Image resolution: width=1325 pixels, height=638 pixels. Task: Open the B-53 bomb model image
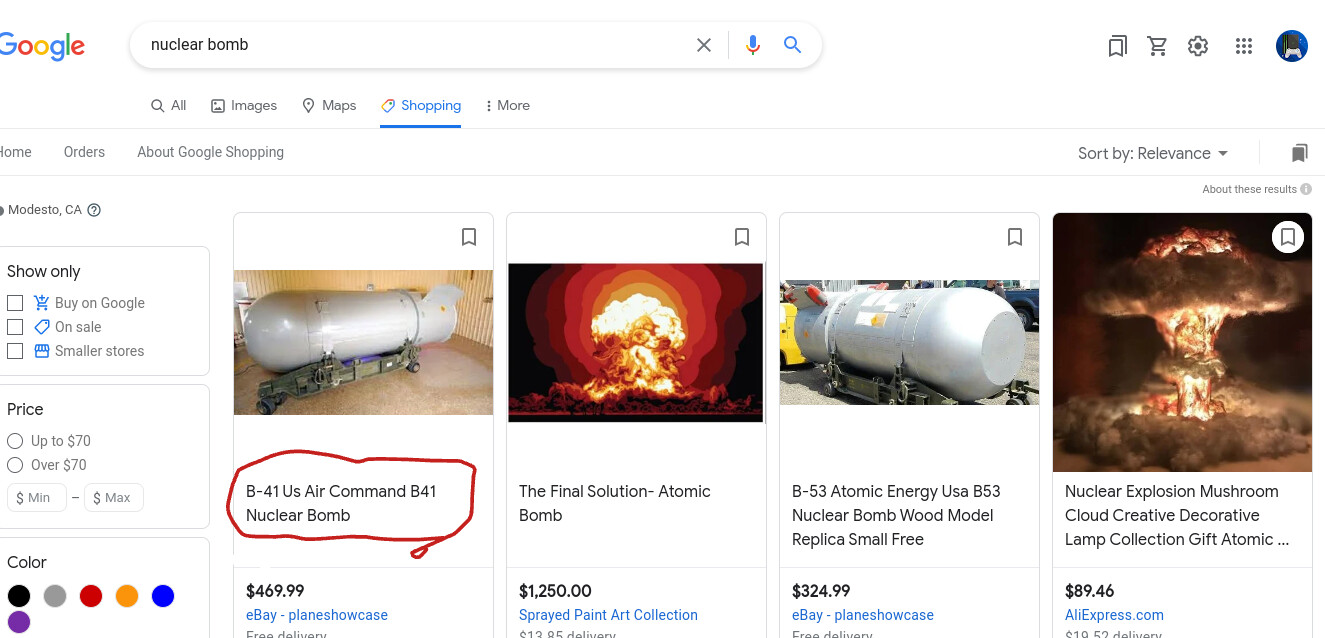point(909,342)
